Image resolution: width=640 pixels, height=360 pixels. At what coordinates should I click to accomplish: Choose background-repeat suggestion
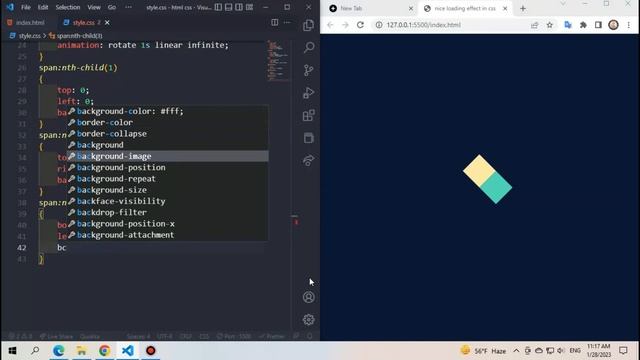[x=168, y=179]
